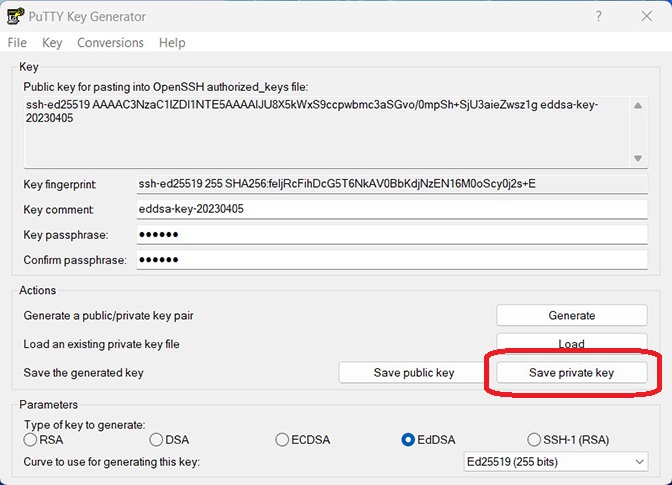Click the public key box scroll up arrow
Viewport: 672px width, 485px height.
coord(638,105)
